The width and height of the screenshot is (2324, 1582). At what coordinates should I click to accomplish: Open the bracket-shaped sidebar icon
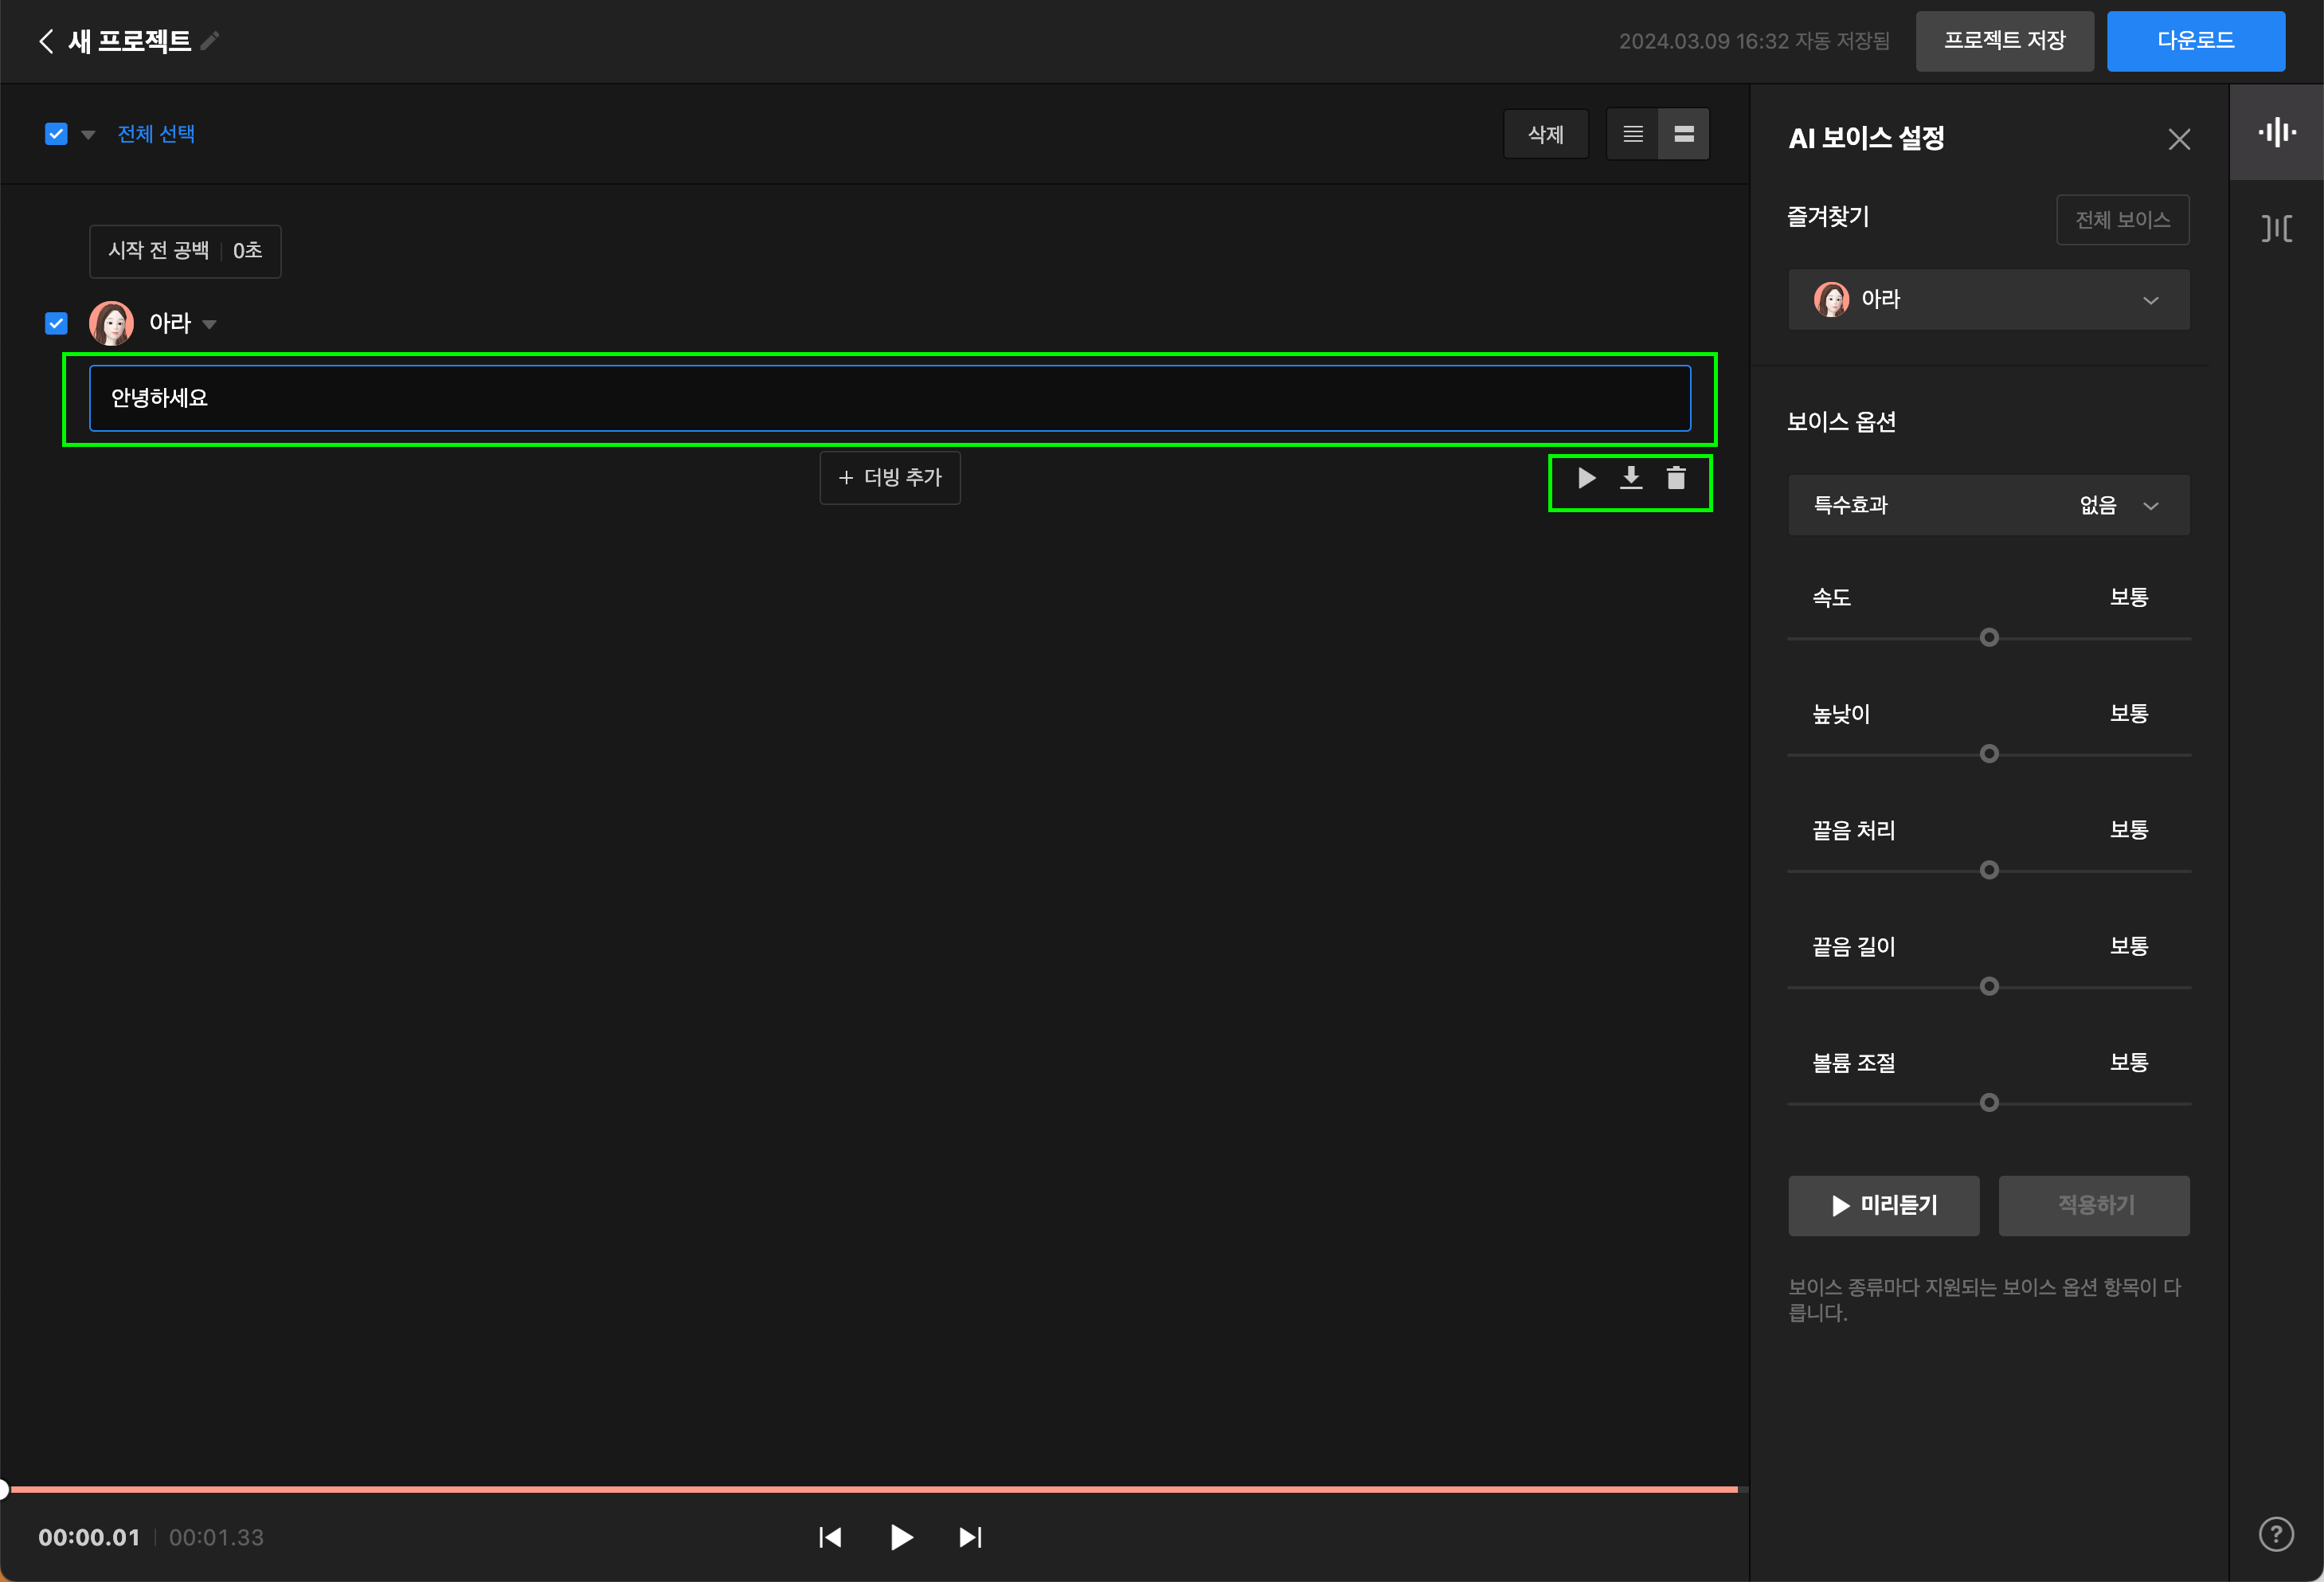pos(2276,228)
